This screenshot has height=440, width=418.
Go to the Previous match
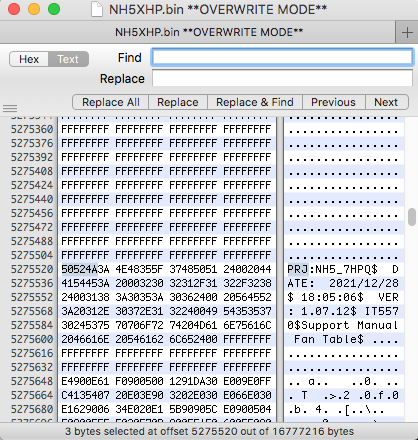(x=333, y=102)
